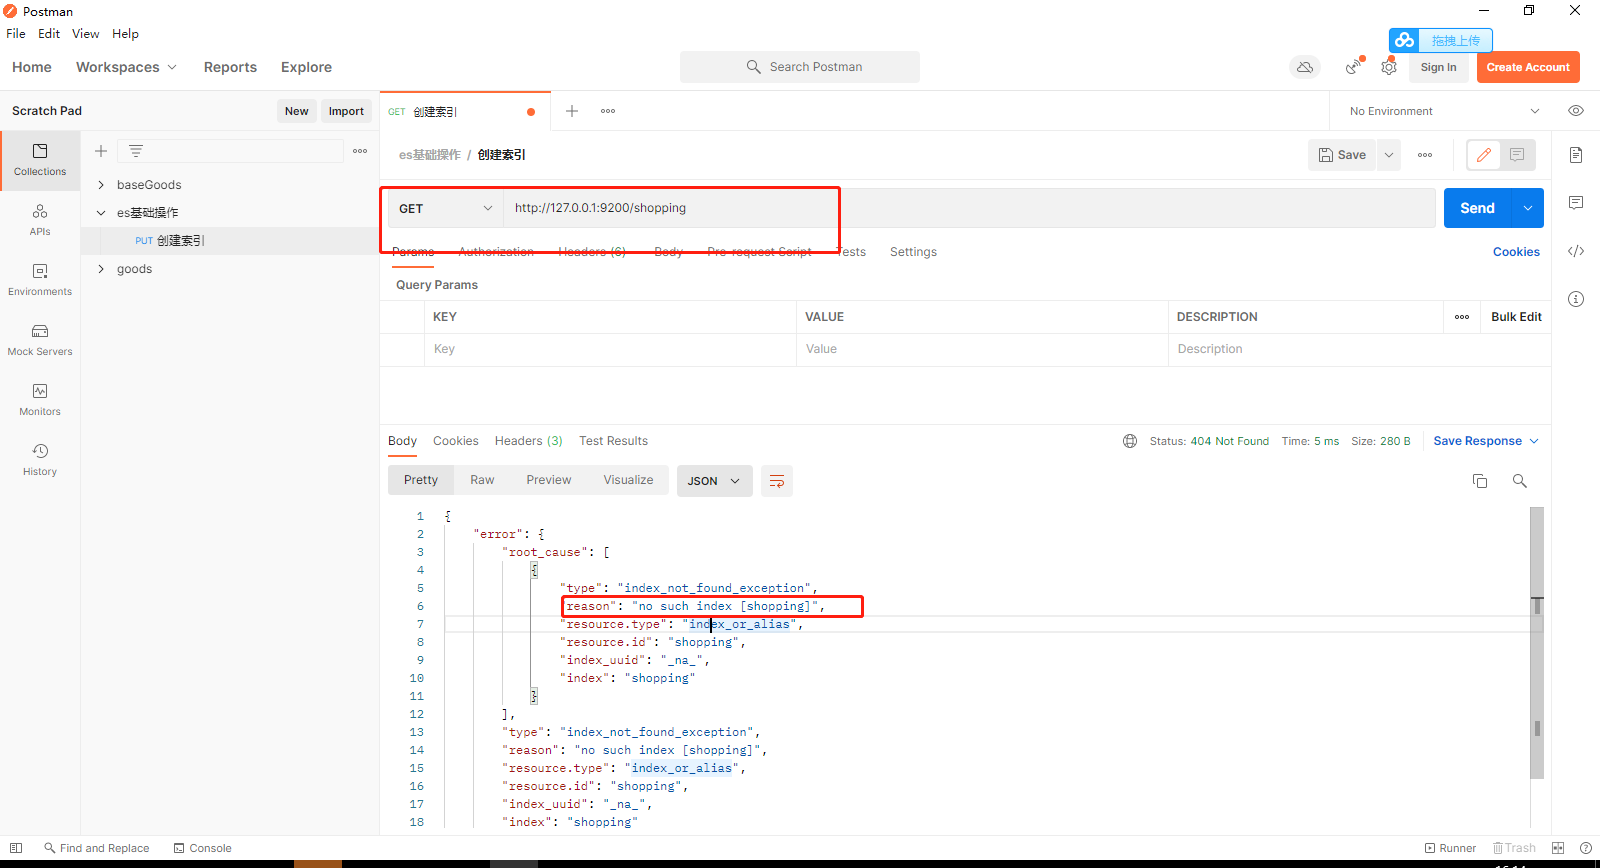Viewport: 1600px width, 868px height.
Task: Switch to Test Results tab
Action: (613, 441)
